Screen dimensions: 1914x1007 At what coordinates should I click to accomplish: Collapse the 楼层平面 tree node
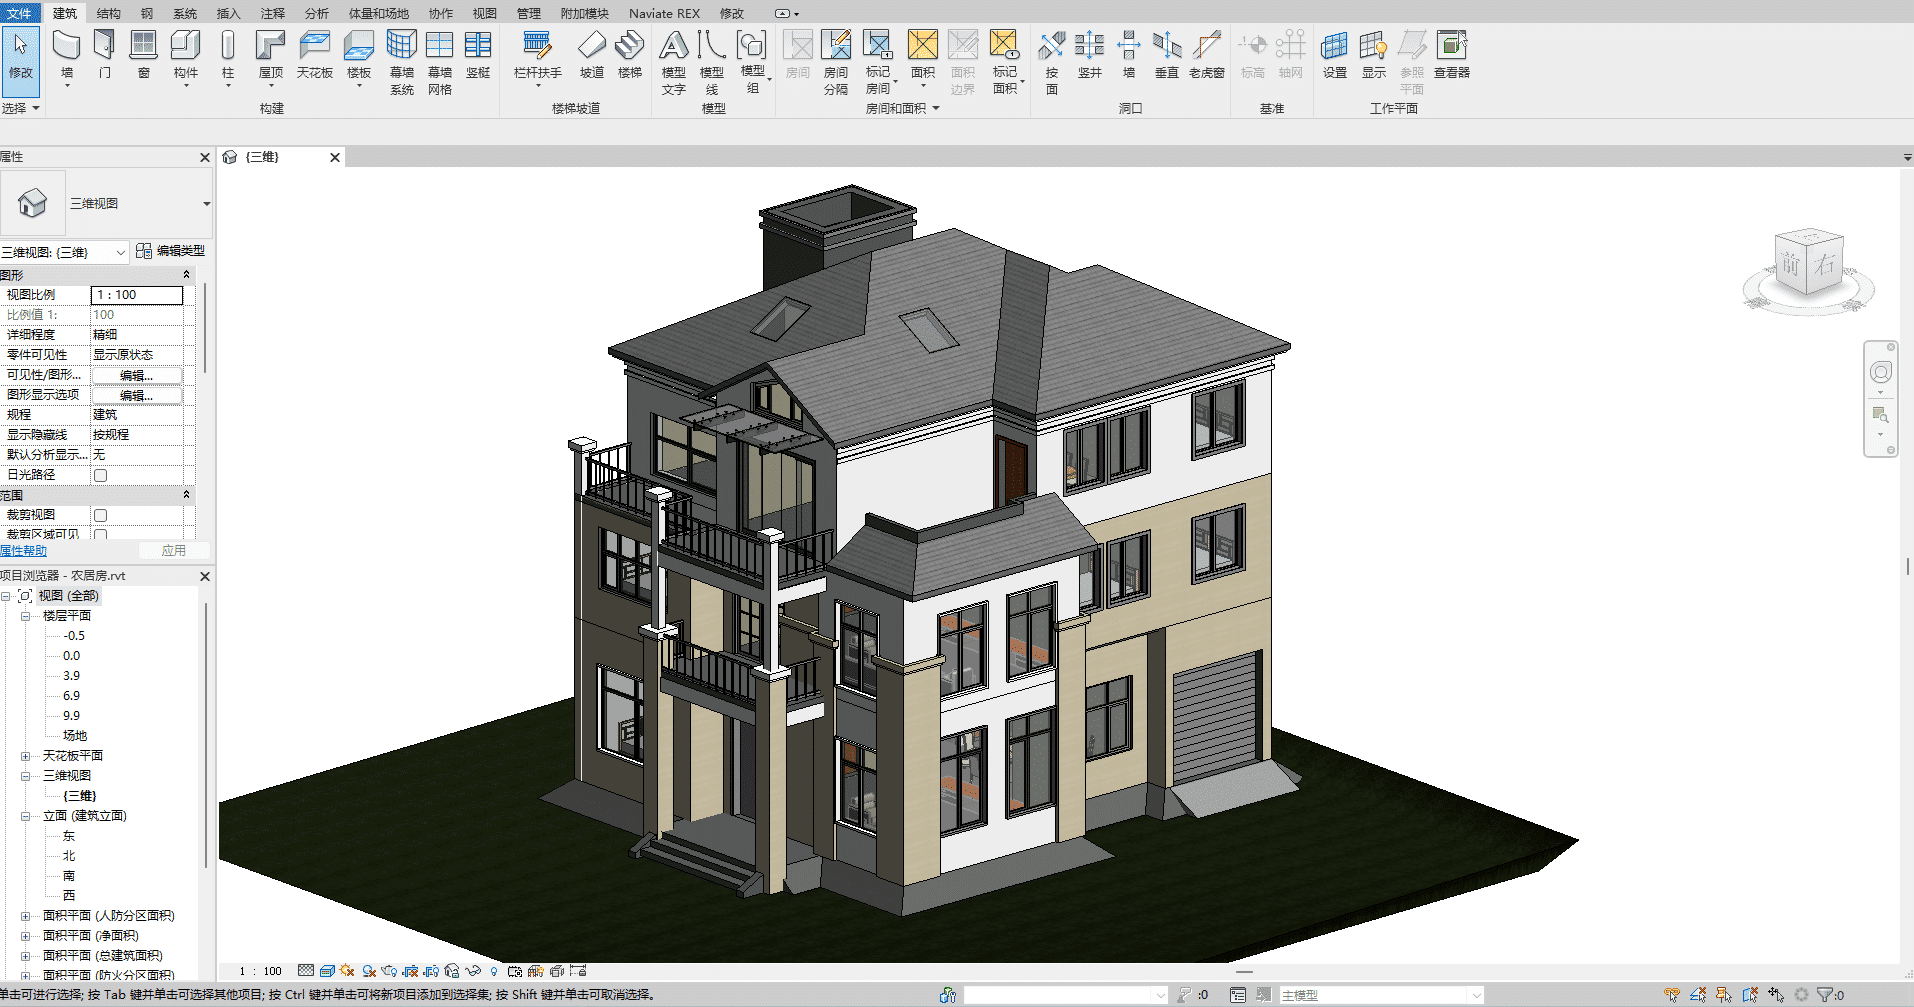[x=25, y=616]
